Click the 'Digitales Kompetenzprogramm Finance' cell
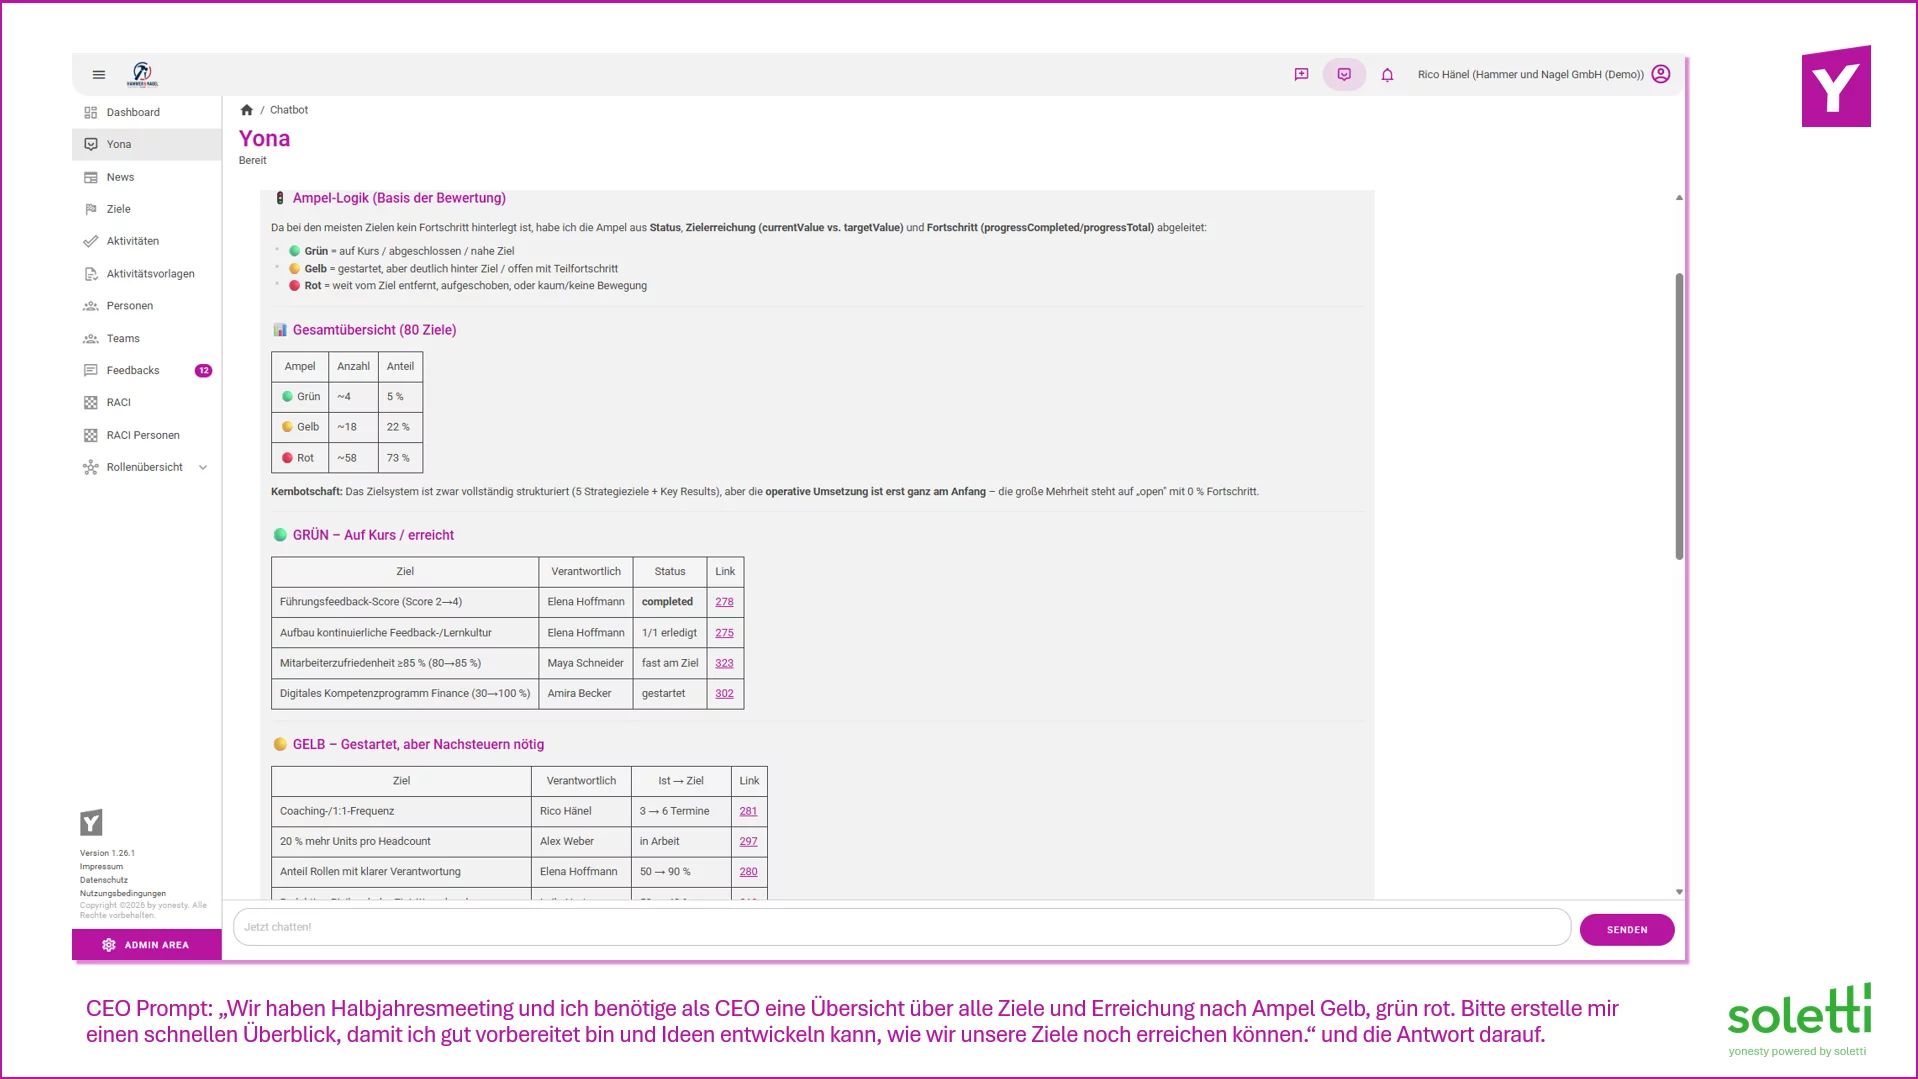Image resolution: width=1918 pixels, height=1079 pixels. (x=405, y=694)
